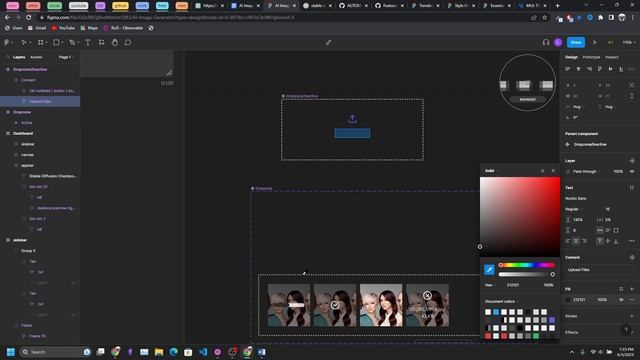Open the Hex color model dropdown

click(490, 285)
